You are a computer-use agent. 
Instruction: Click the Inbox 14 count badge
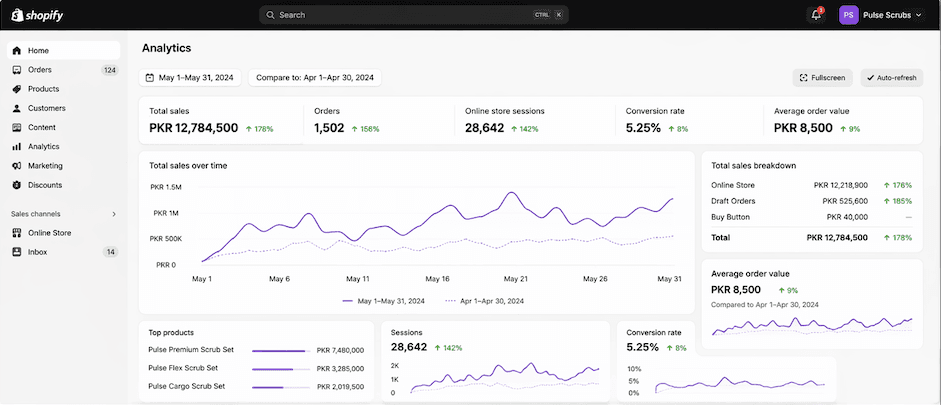(x=110, y=252)
